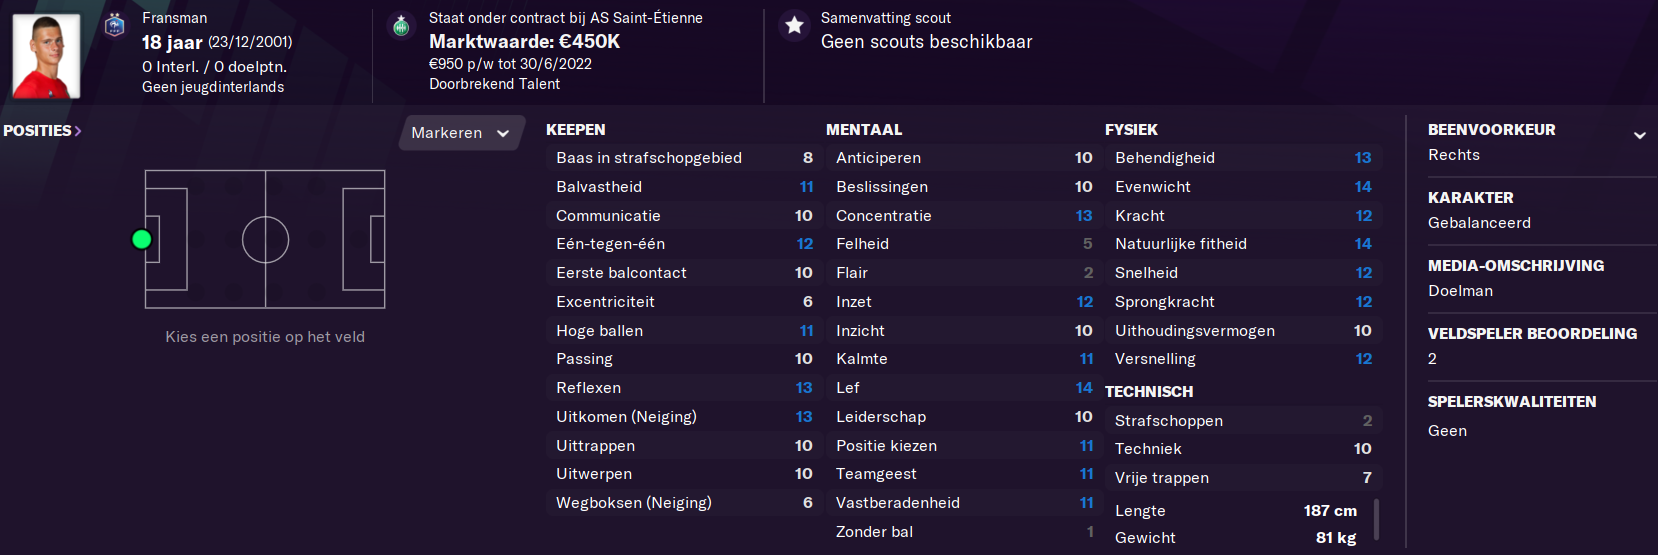Expand the Beenvoorkeur panel chevron
Image resolution: width=1658 pixels, height=555 pixels.
point(1640,135)
